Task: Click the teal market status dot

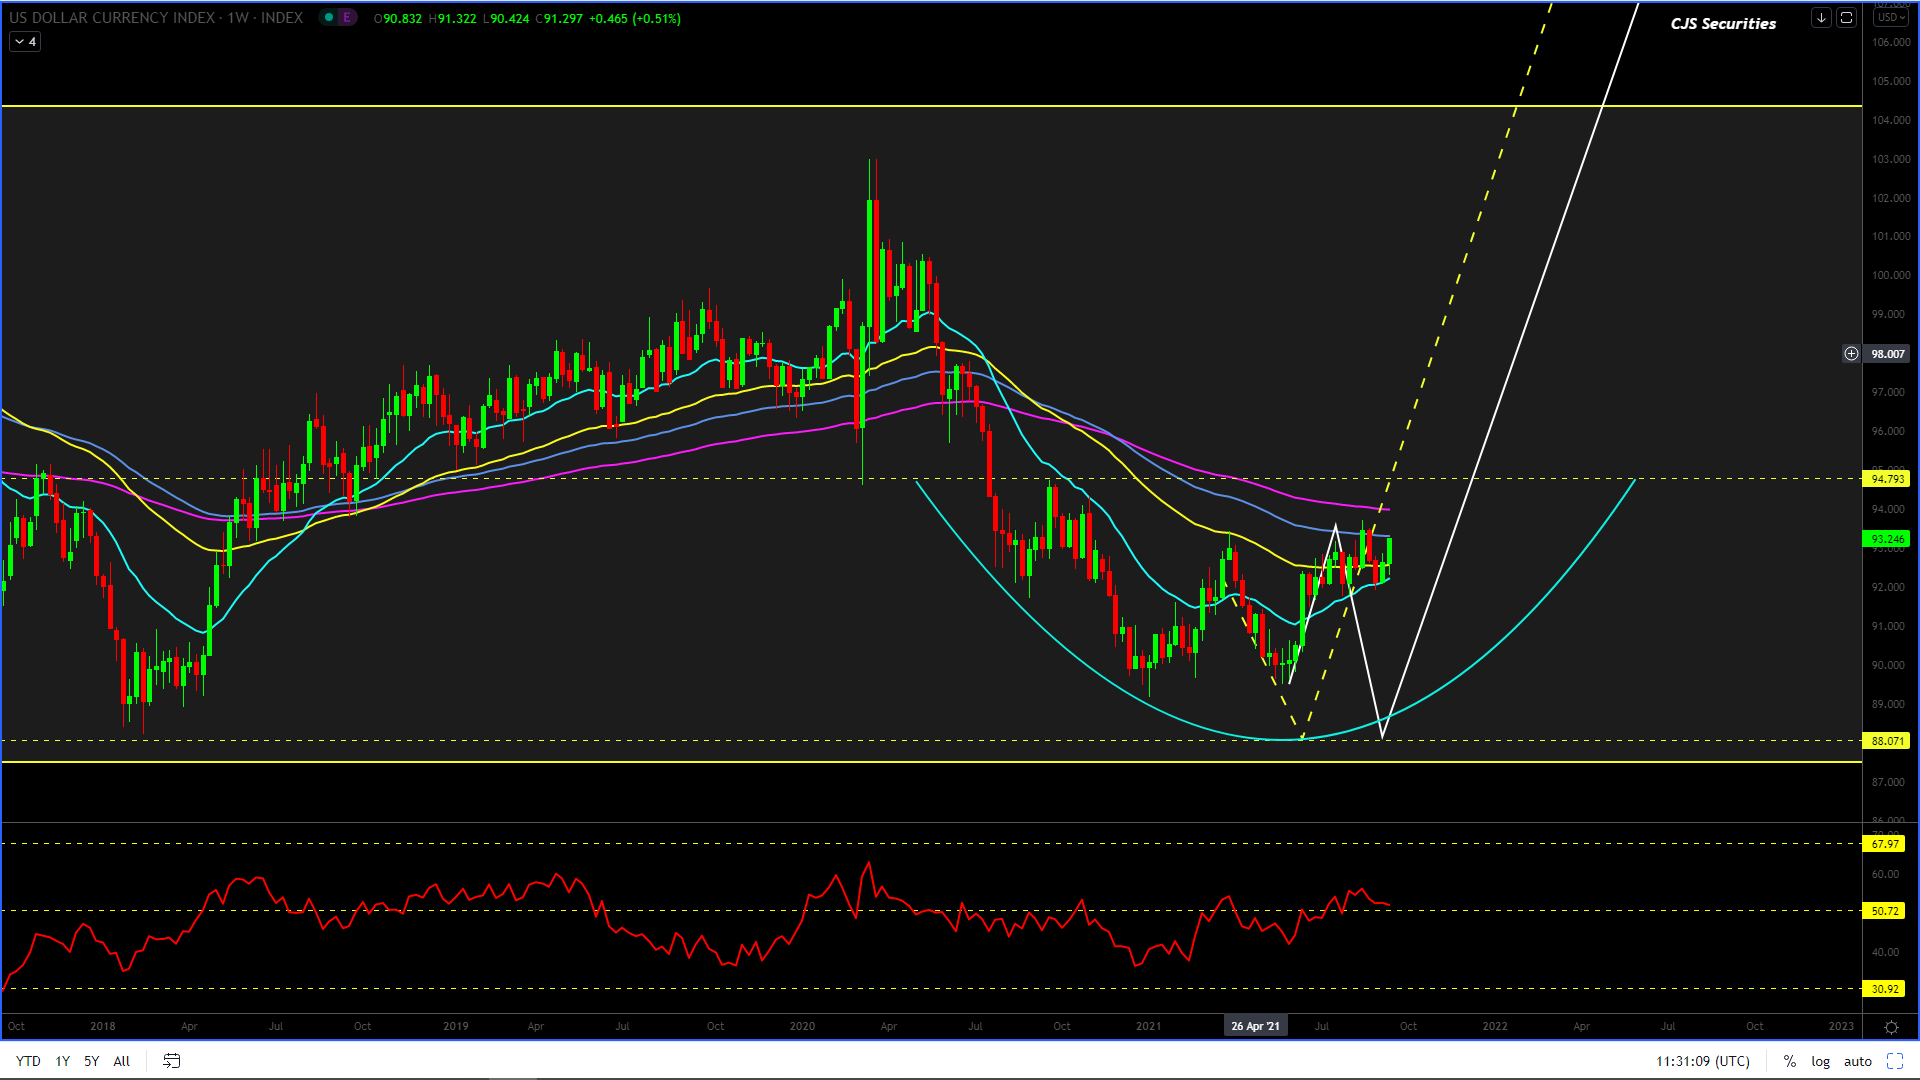Action: pos(329,18)
